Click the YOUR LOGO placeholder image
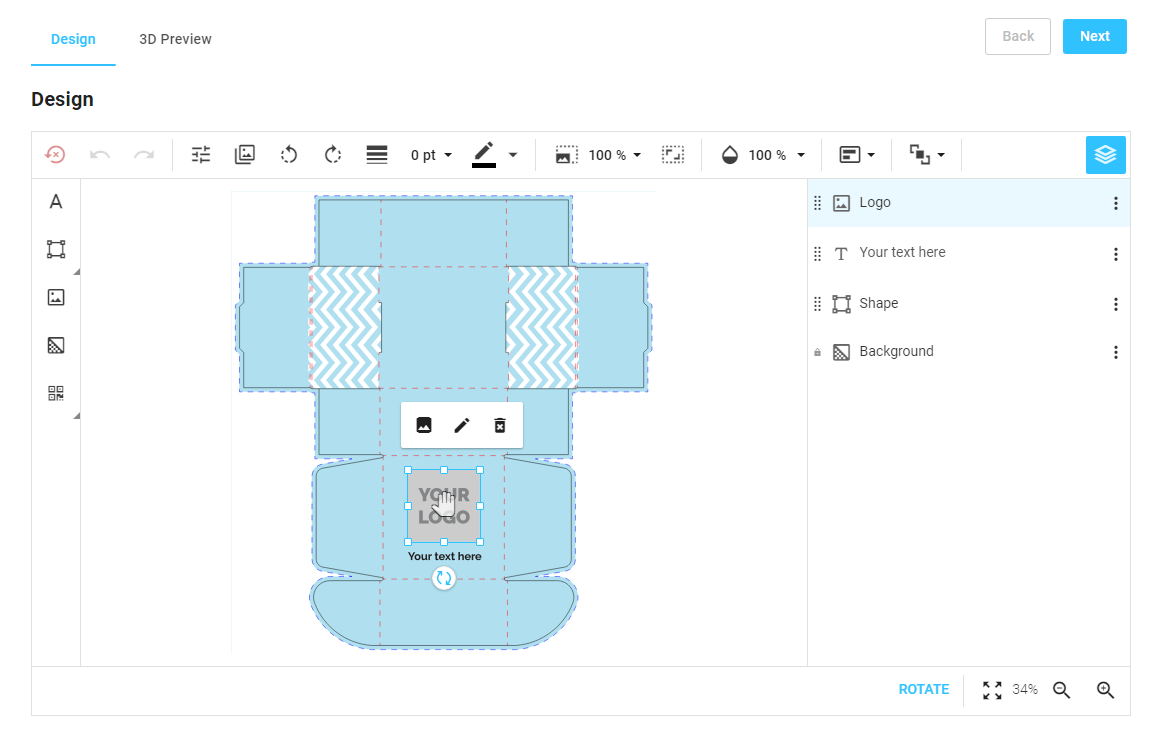 [444, 506]
